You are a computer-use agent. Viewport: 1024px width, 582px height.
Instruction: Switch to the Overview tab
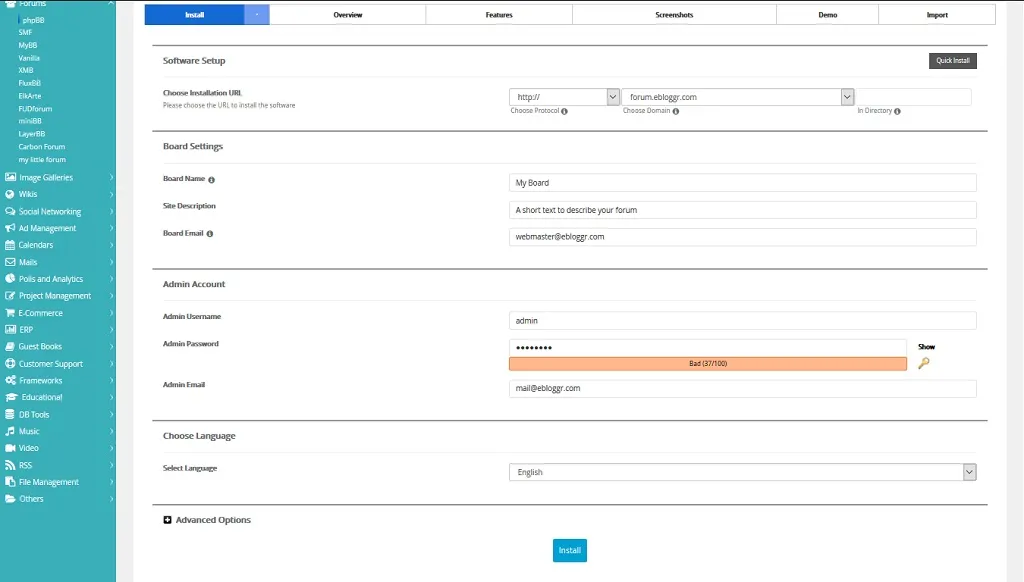click(x=347, y=14)
